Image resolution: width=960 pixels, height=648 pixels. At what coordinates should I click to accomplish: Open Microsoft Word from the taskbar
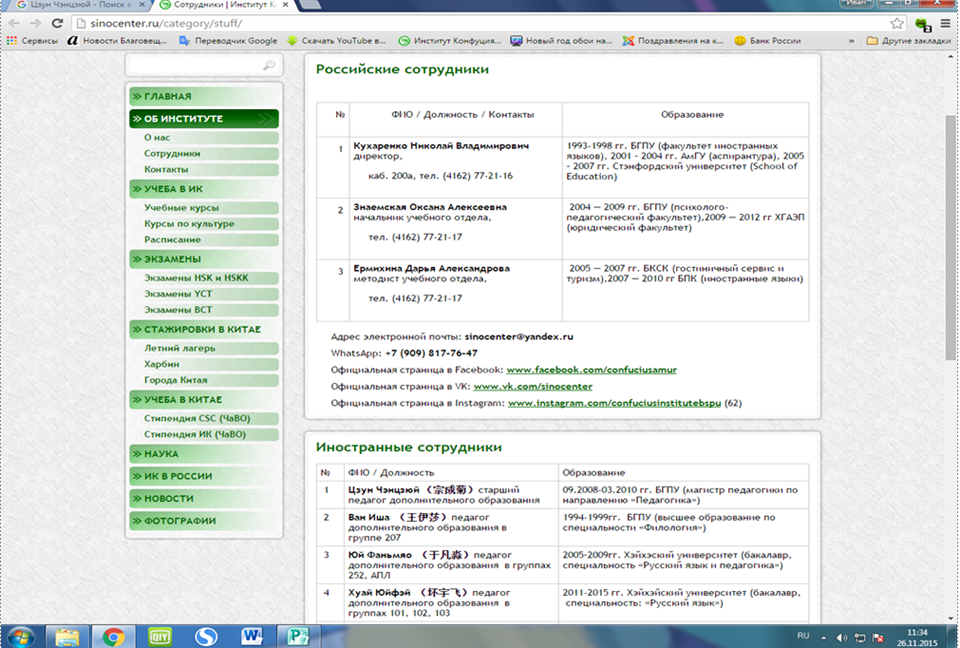pos(252,636)
